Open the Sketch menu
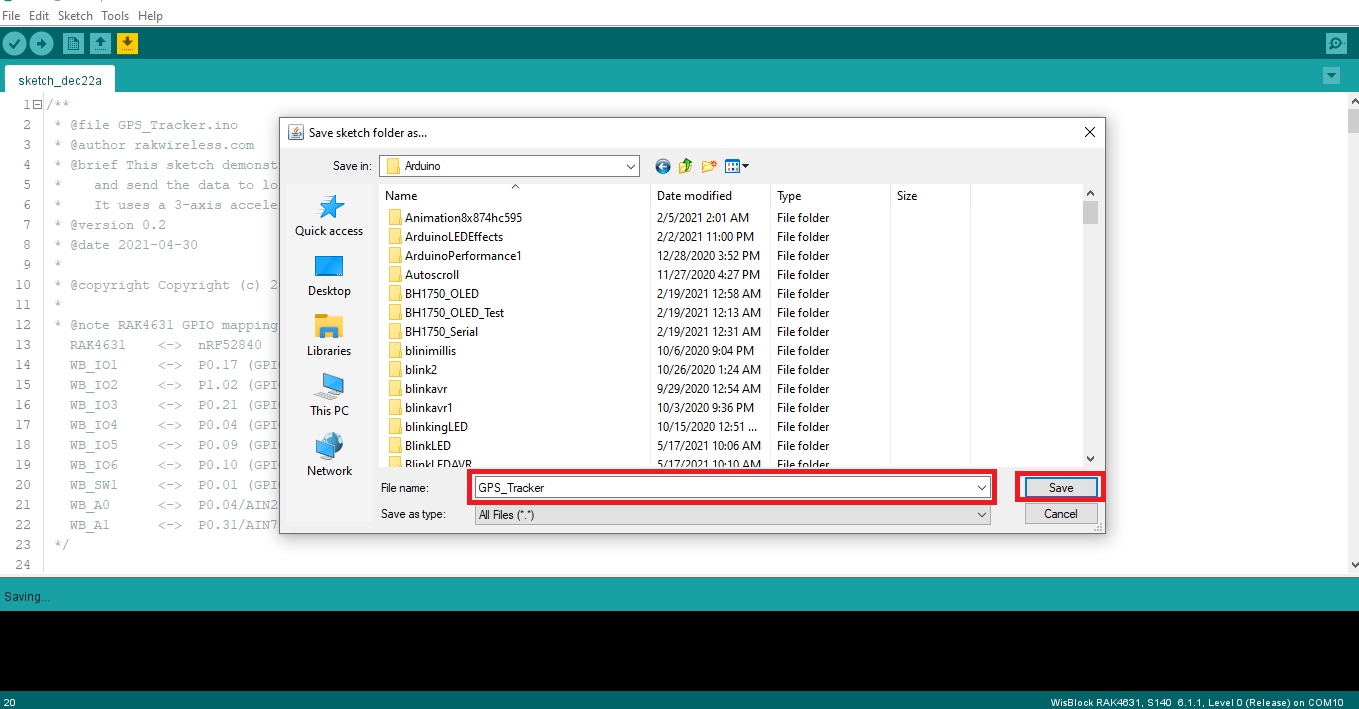Image resolution: width=1359 pixels, height=709 pixels. pyautogui.click(x=75, y=16)
